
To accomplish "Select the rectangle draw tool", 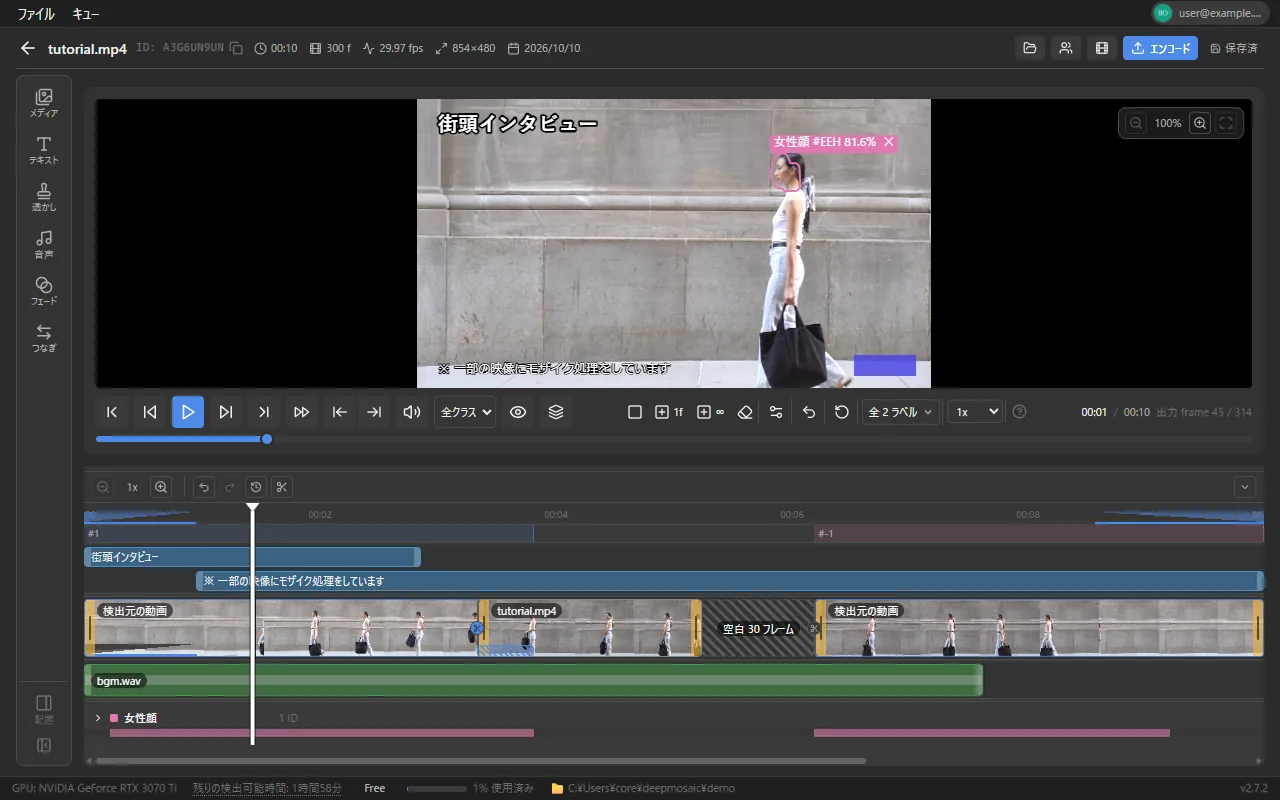I will [635, 412].
